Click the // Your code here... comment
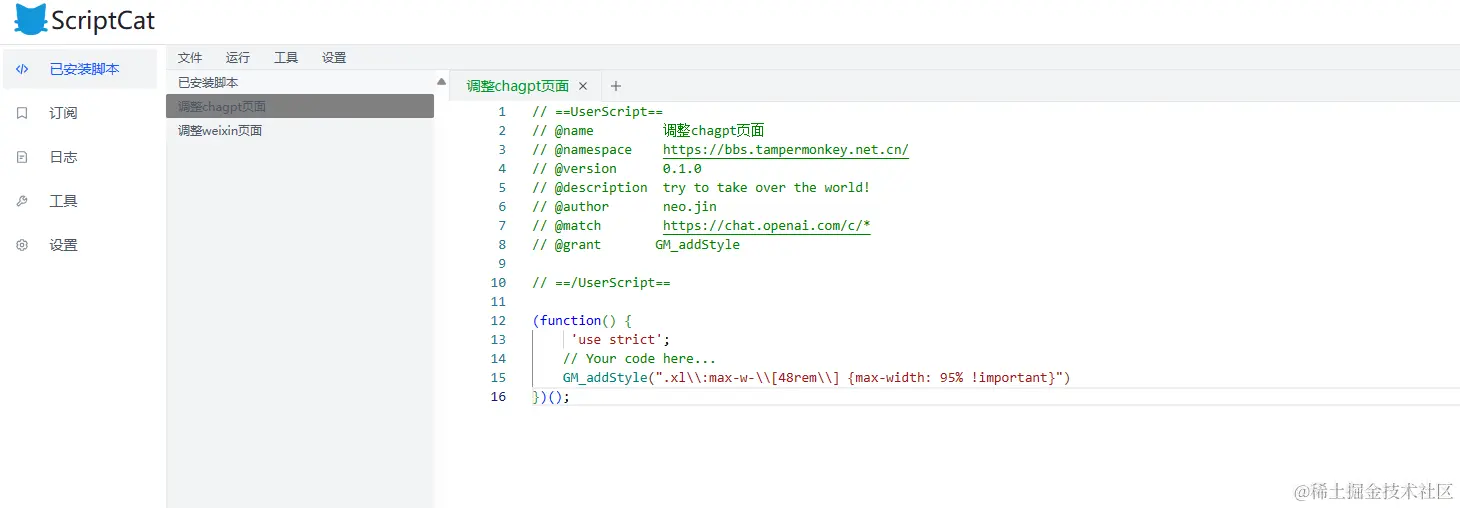Screen dimensions: 1460x508 click(639, 359)
